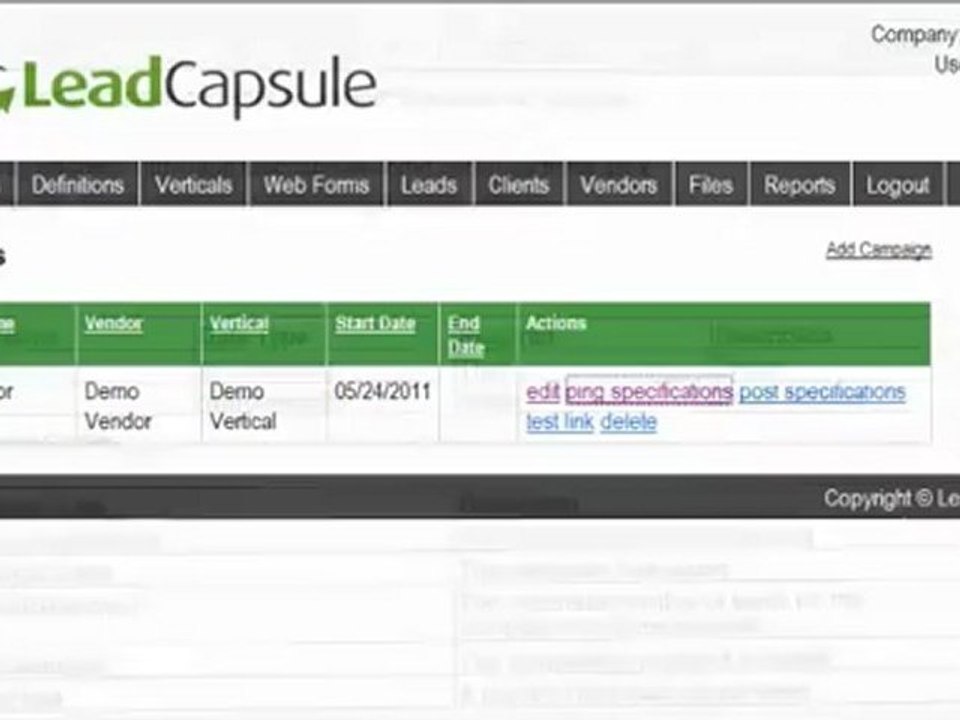
Task: Sort campaigns by Start Date
Action: click(375, 323)
